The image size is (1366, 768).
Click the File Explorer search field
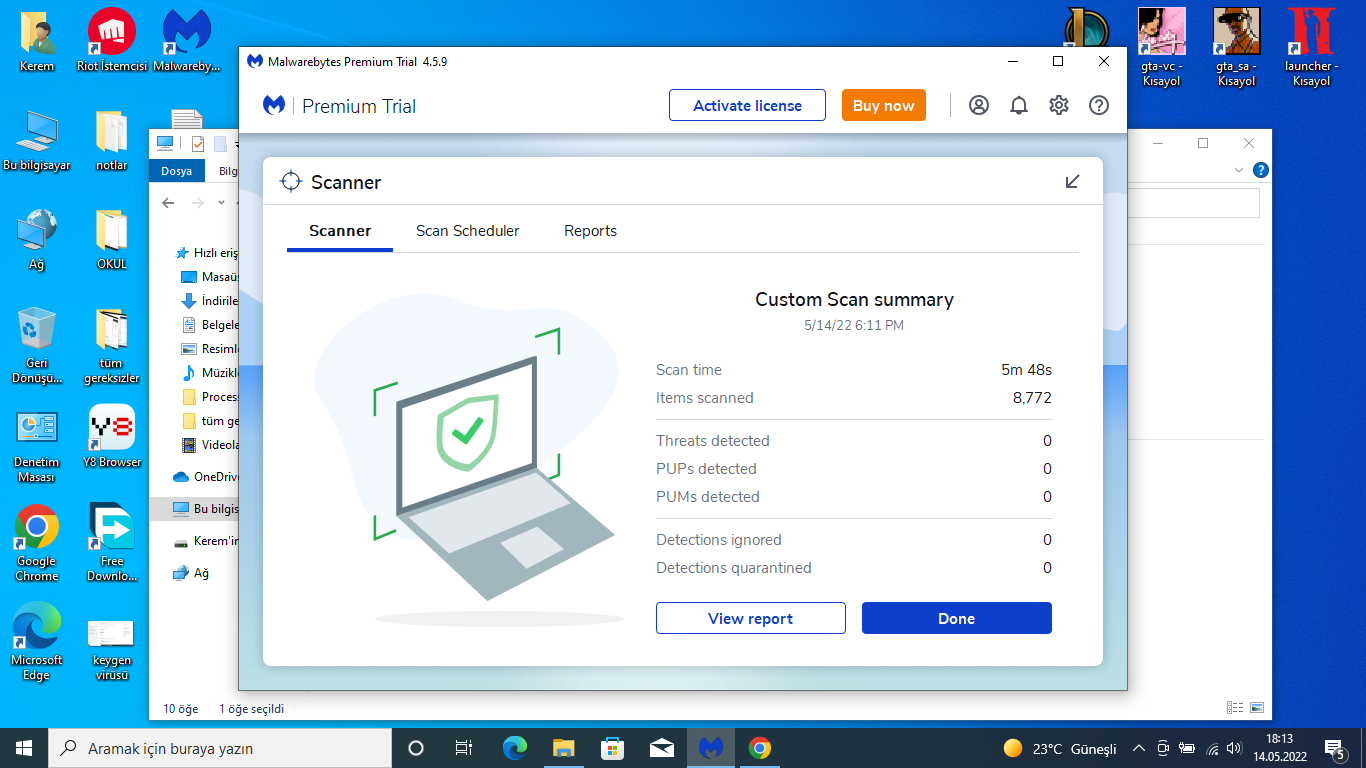tap(1193, 203)
